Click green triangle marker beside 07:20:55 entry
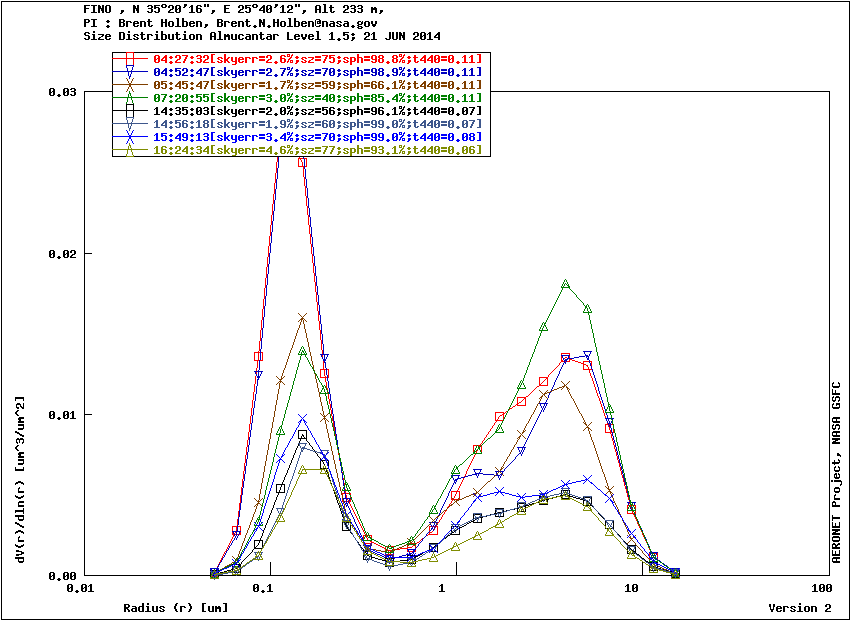Screen dimensions: 850x620 (x=129, y=98)
